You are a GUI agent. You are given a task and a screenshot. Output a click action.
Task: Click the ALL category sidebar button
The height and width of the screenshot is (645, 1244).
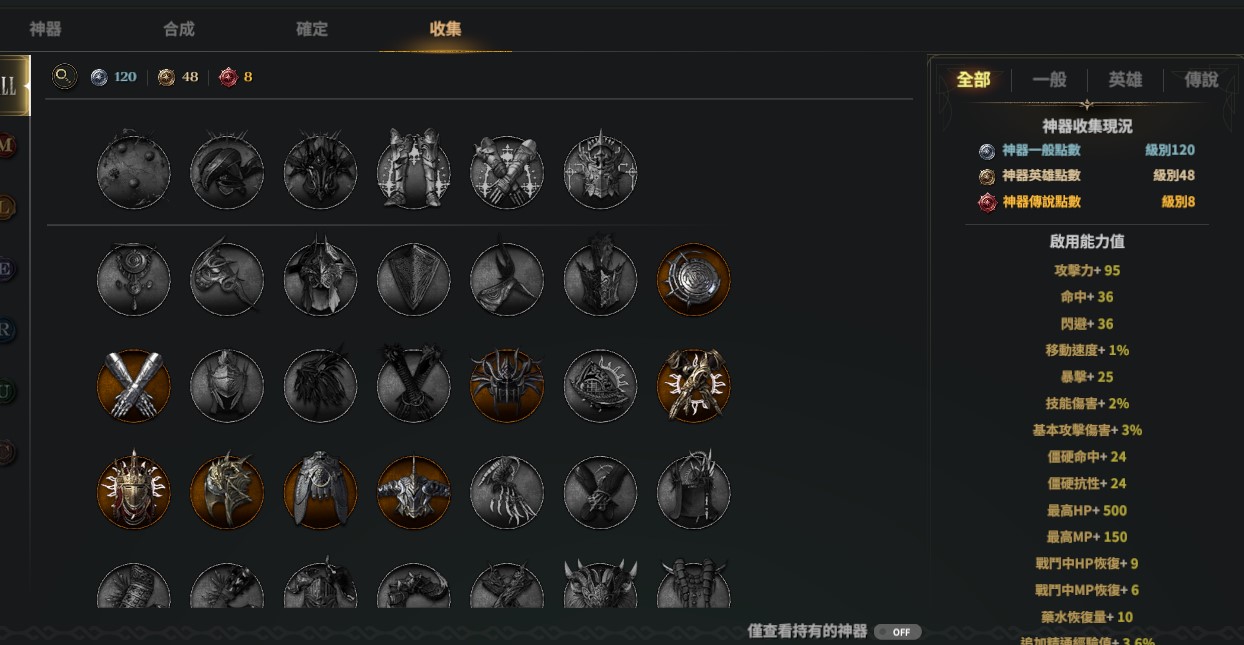click(12, 86)
